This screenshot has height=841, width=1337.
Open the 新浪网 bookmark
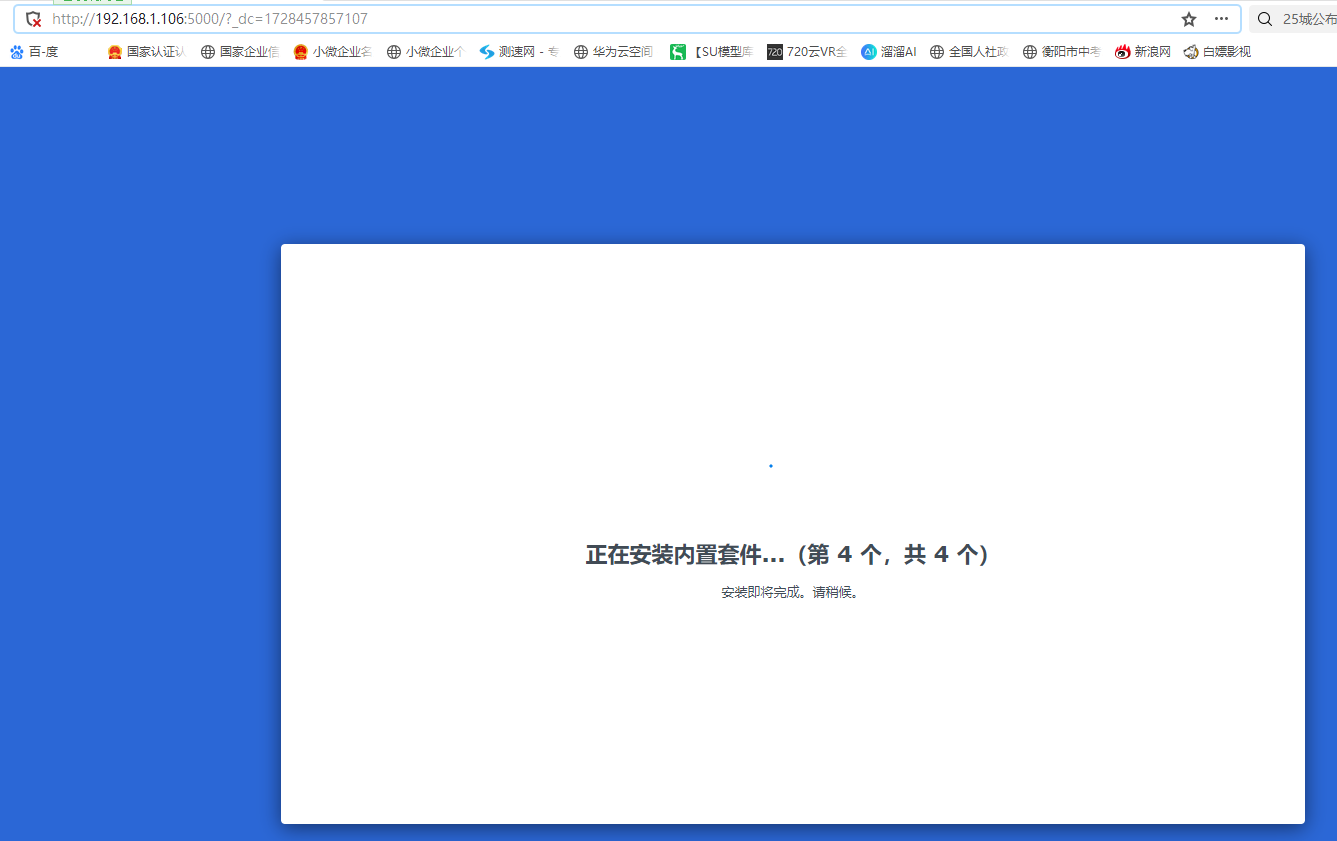tap(1142, 52)
